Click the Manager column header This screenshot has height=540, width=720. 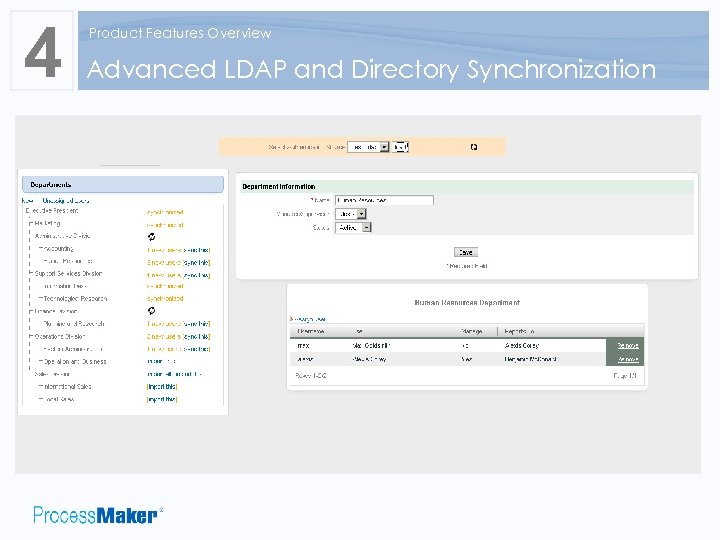472,331
